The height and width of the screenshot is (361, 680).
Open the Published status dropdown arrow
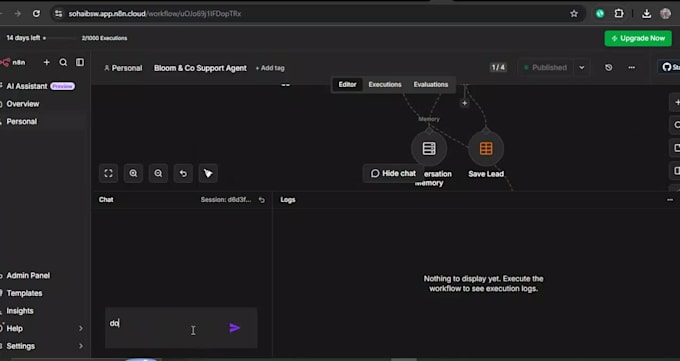click(x=582, y=68)
